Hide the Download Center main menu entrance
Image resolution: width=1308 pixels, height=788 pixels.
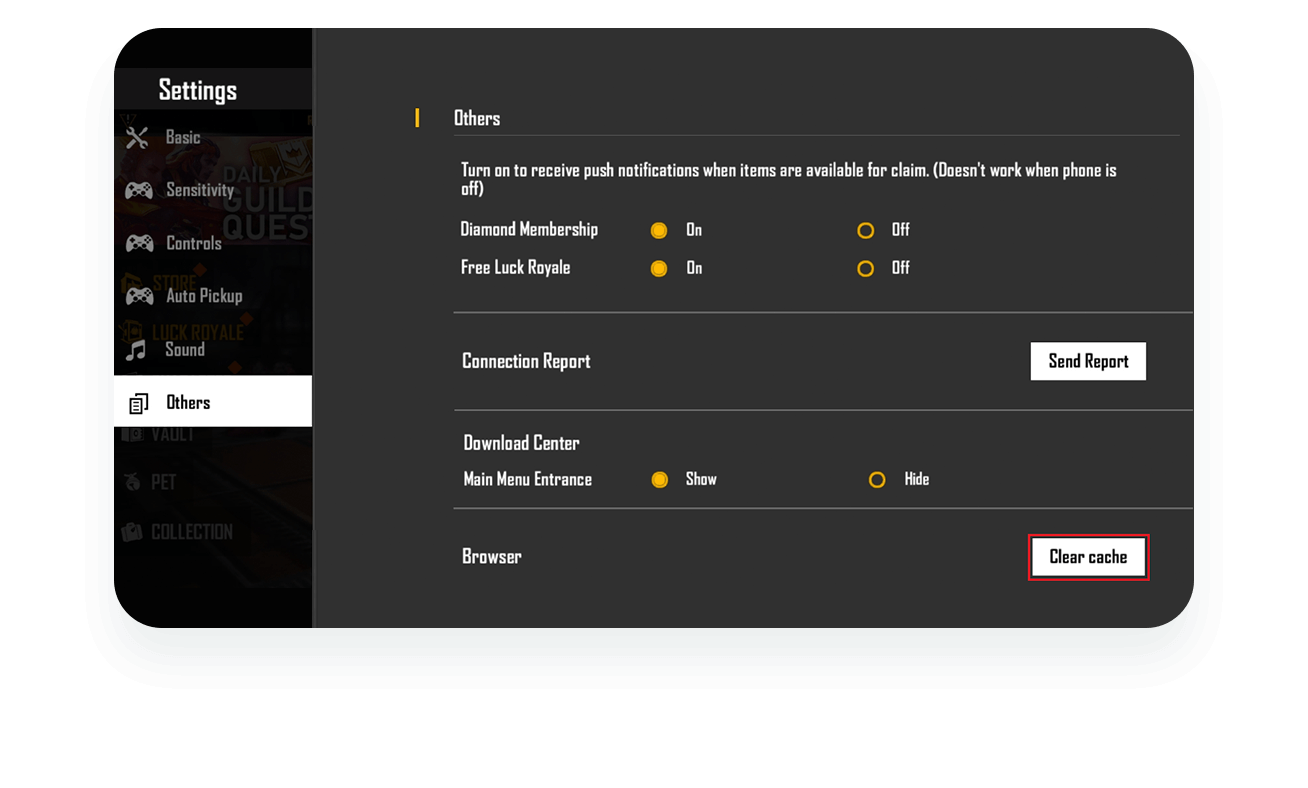pos(877,479)
